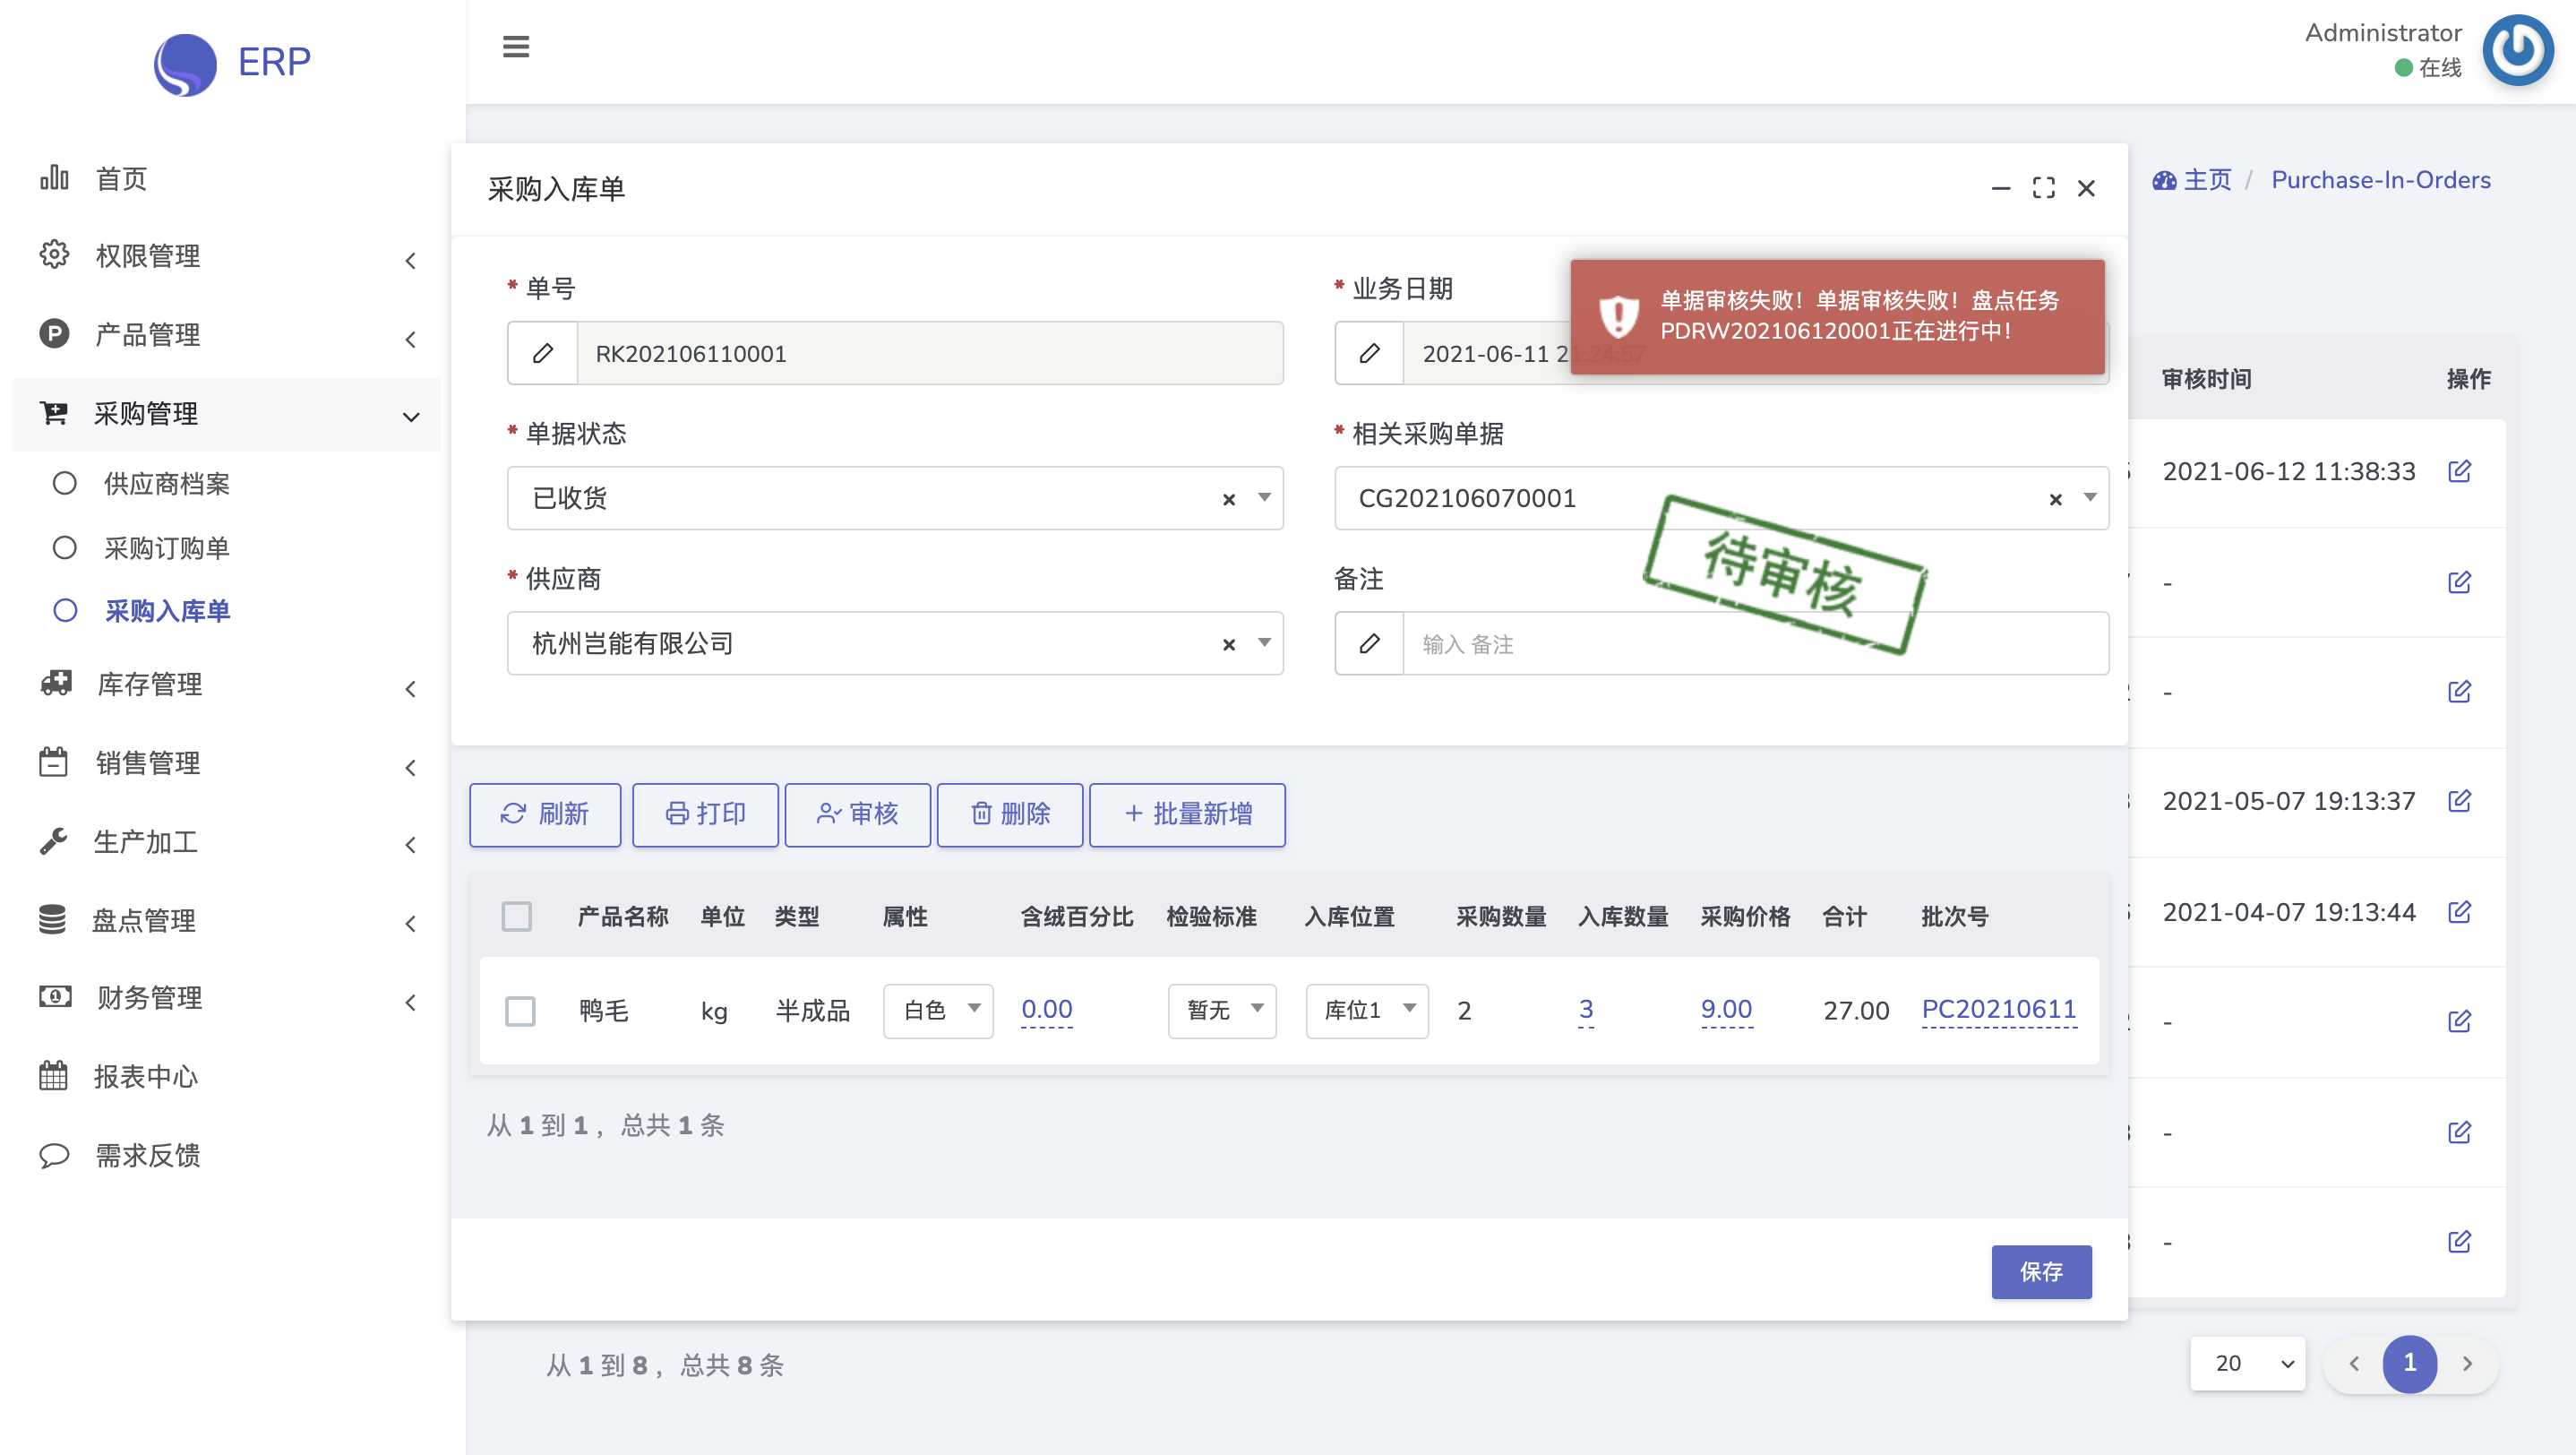Click the dashboard icon next to 主页 breadcrumb
This screenshot has width=2576, height=1455.
tap(2164, 180)
